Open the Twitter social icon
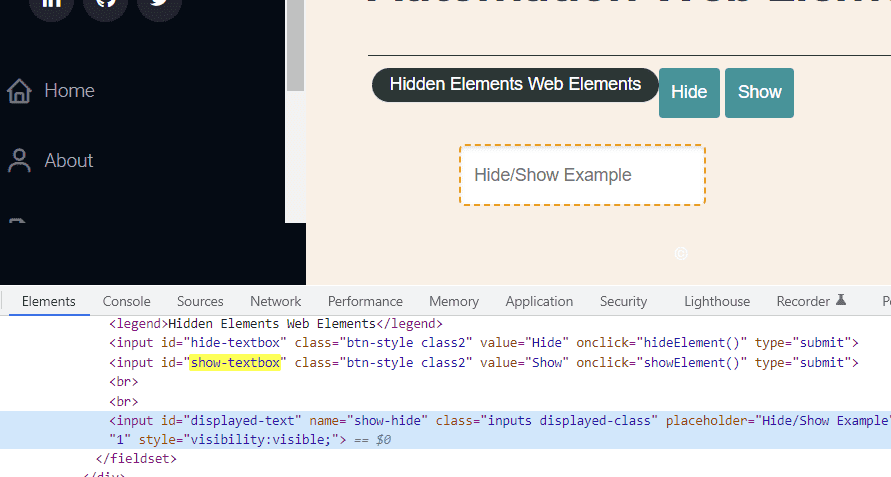The width and height of the screenshot is (891, 477). pyautogui.click(x=159, y=6)
